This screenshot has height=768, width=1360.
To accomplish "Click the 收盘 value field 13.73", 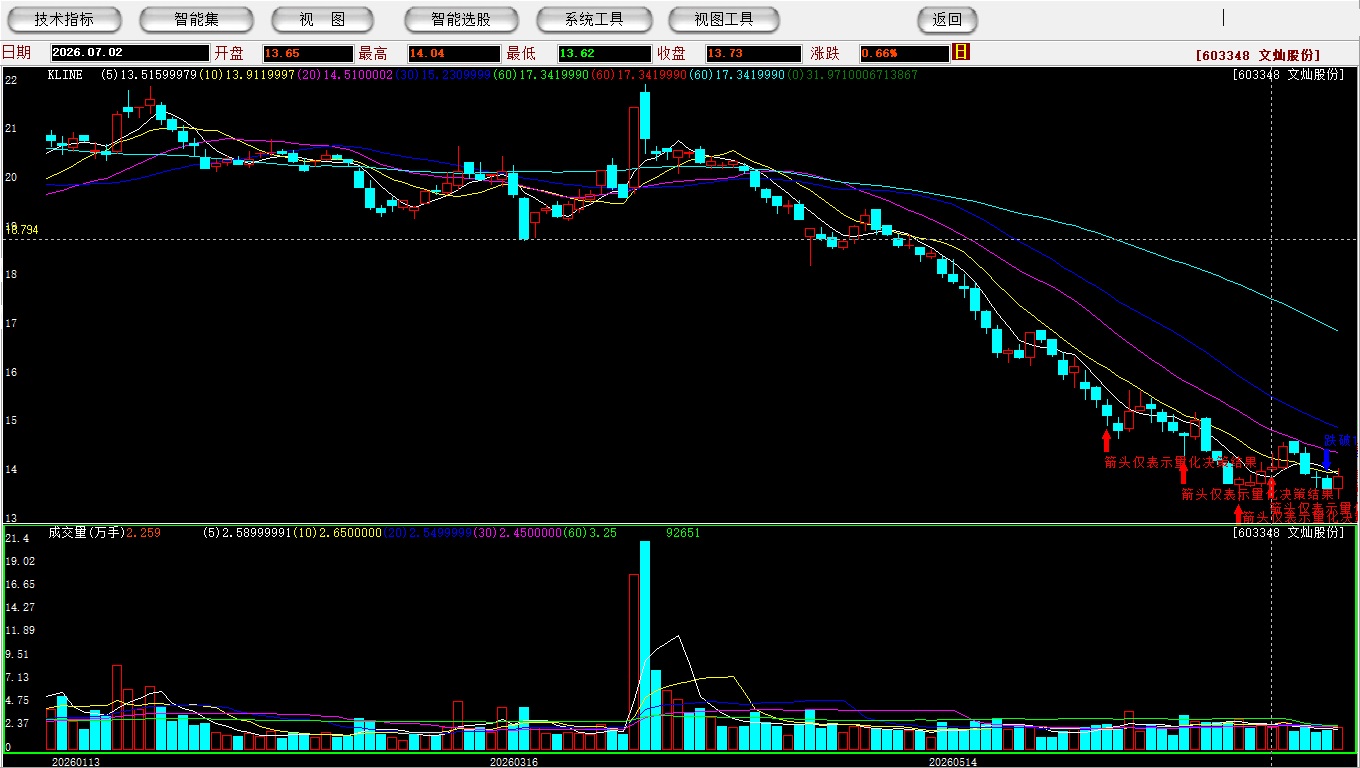I will [x=751, y=53].
